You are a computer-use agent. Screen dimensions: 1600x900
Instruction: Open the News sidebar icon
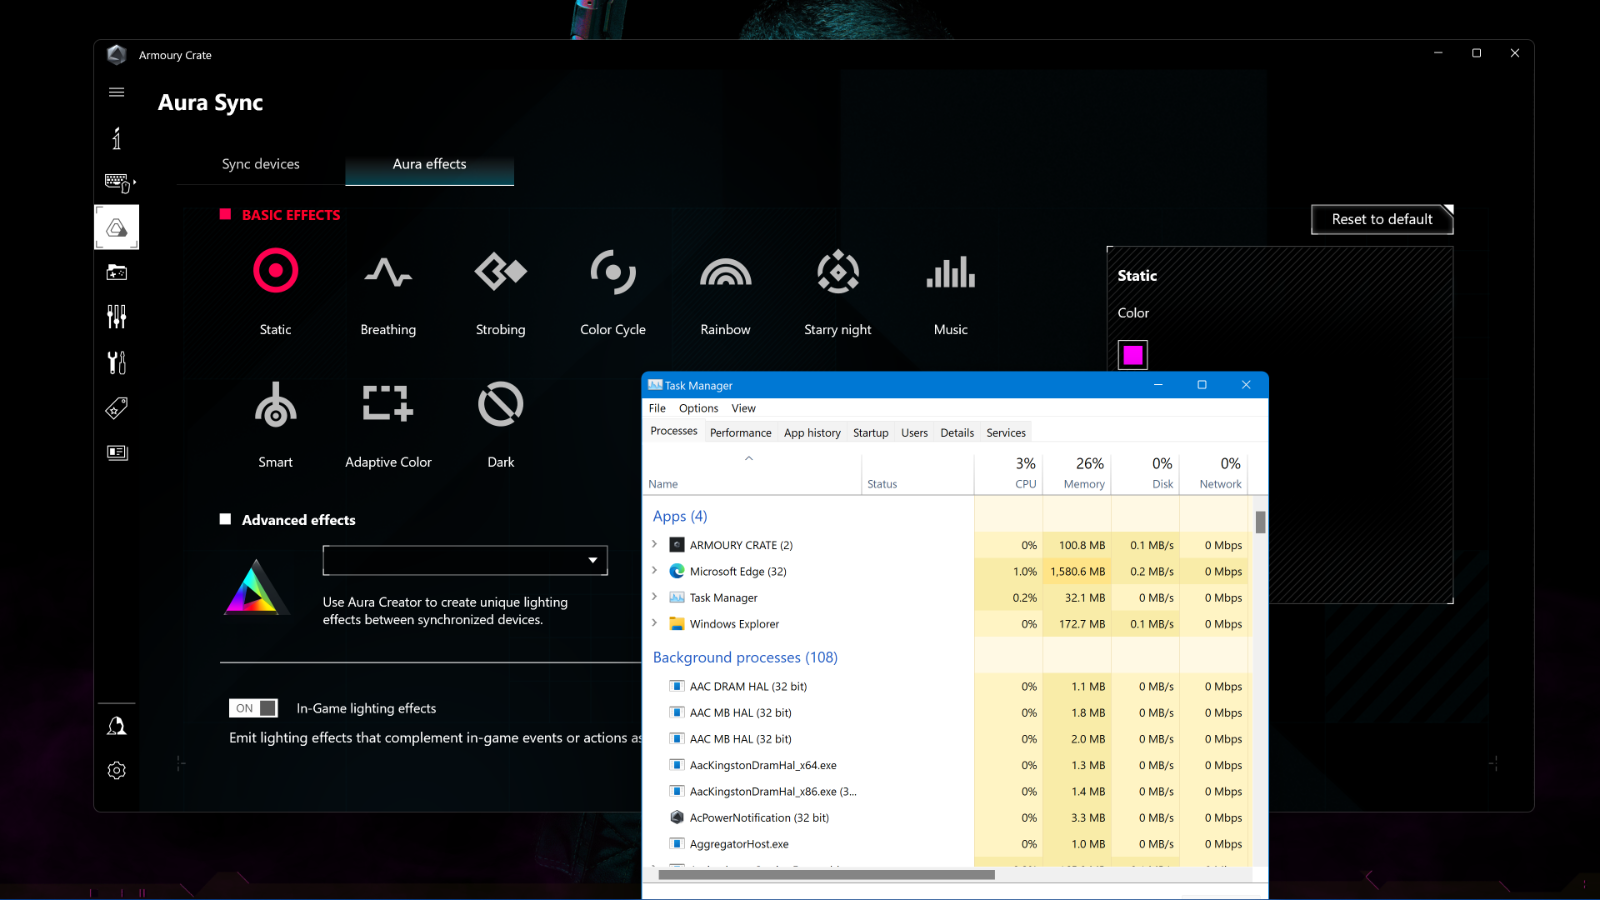(117, 452)
